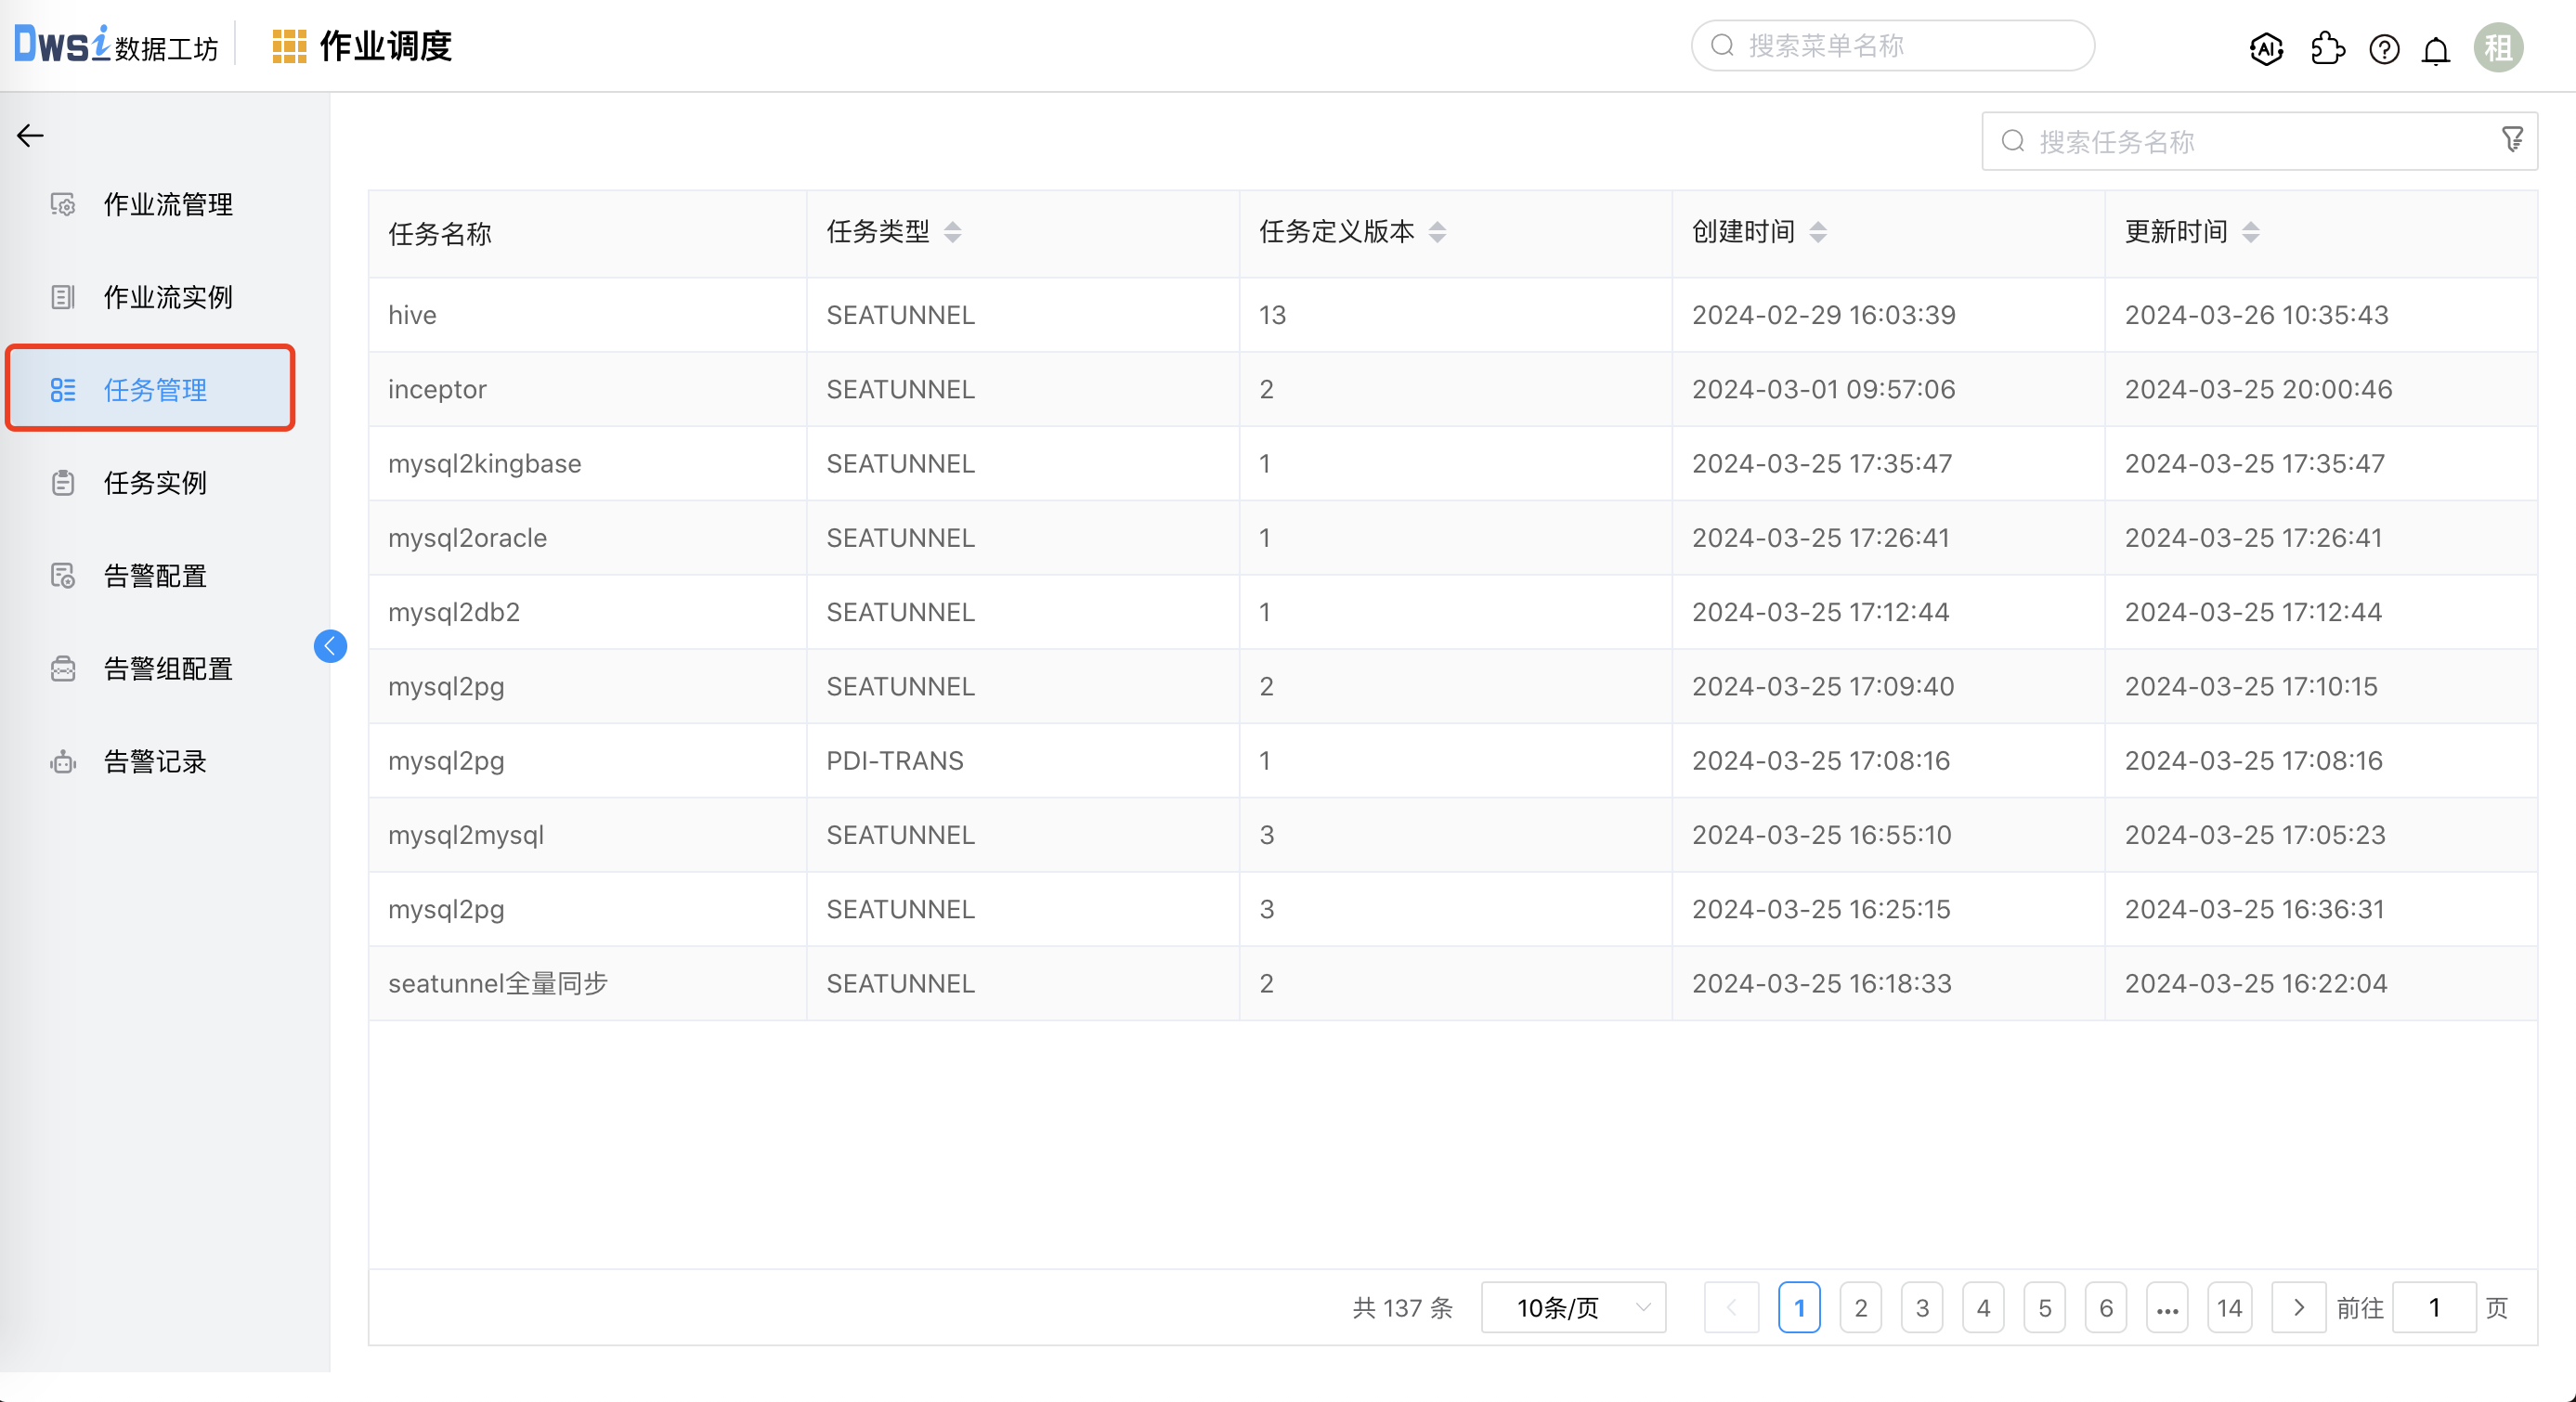Select 告警配置 menu item
This screenshot has width=2576, height=1402.
point(155,576)
